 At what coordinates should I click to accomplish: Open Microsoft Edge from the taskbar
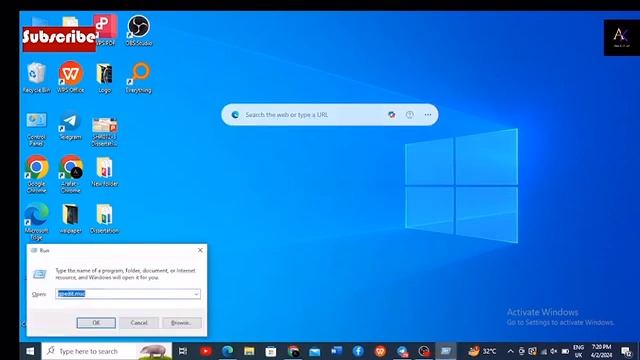(x=227, y=351)
